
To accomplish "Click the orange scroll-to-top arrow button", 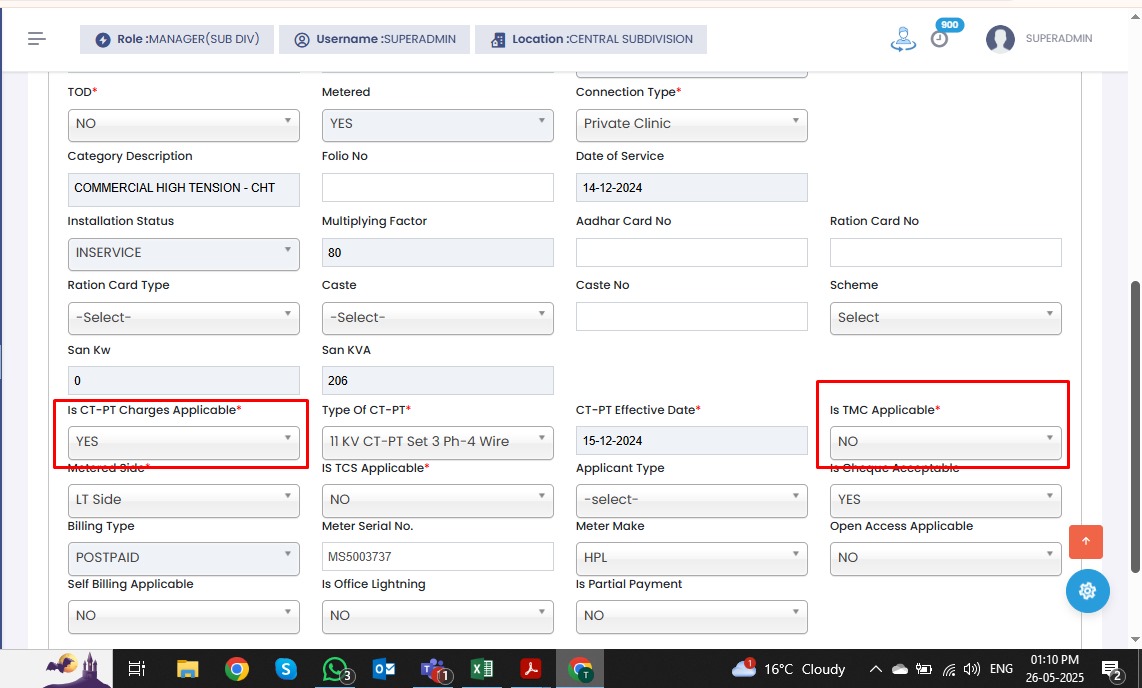I will (1085, 542).
